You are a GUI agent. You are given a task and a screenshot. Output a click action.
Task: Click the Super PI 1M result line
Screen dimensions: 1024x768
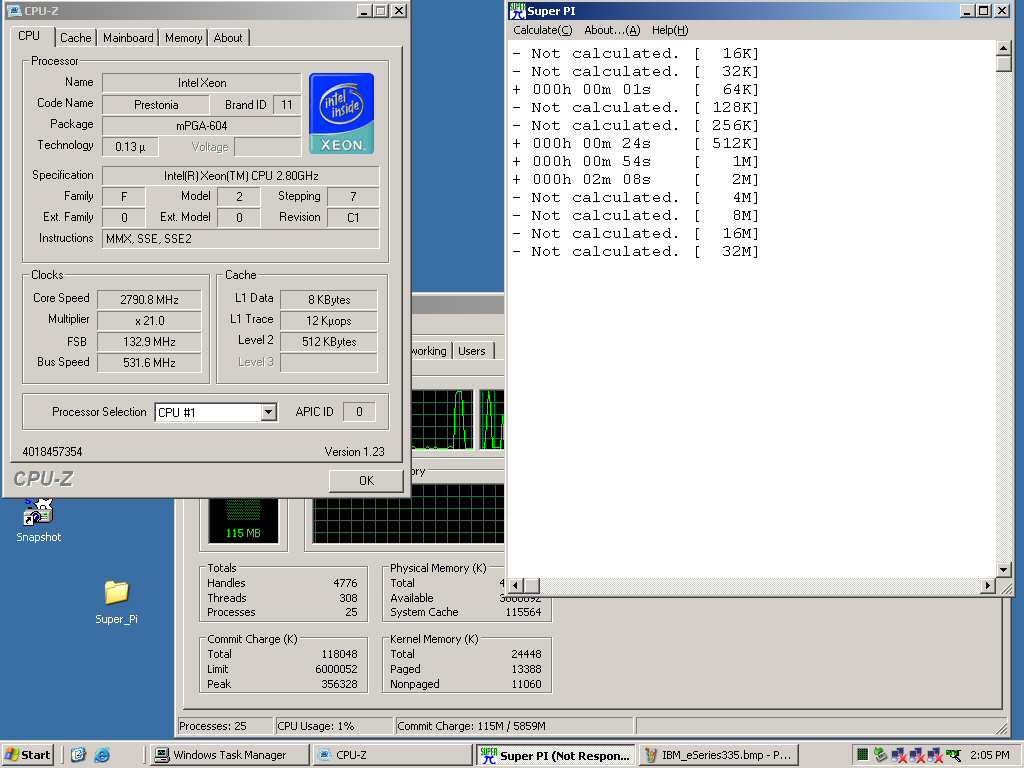click(635, 161)
